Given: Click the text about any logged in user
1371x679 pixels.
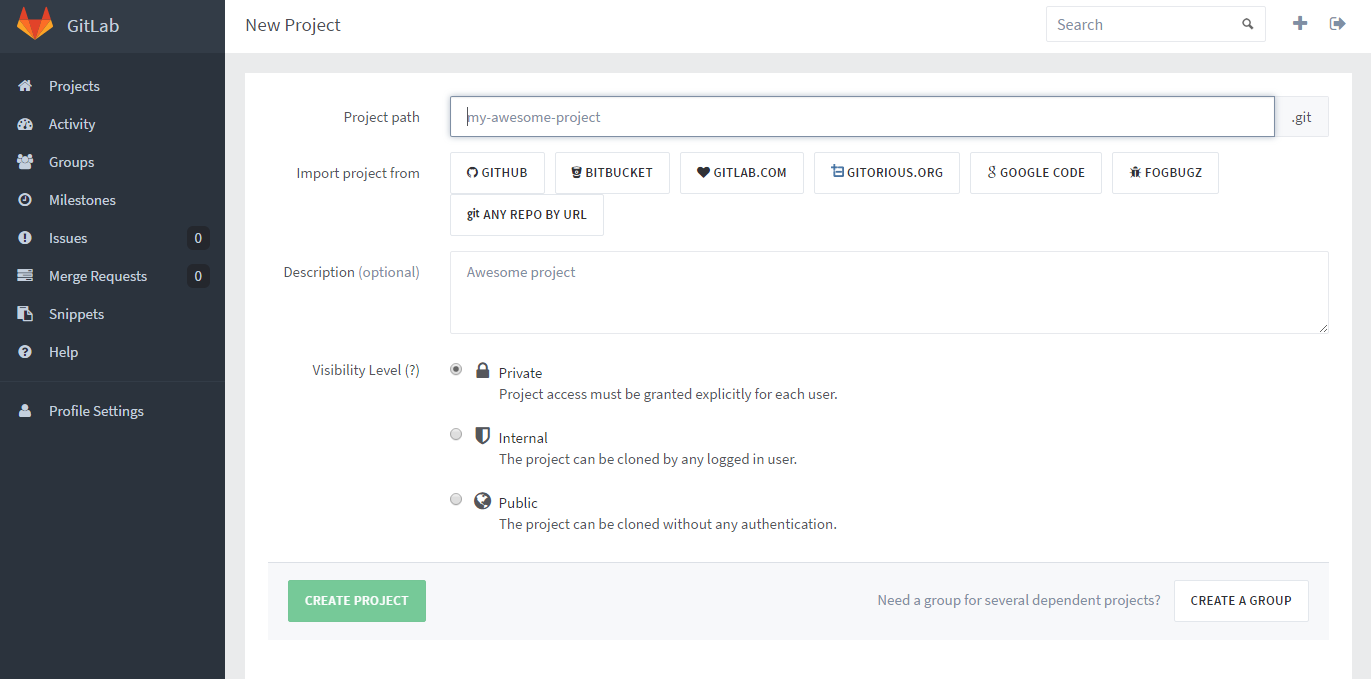Looking at the screenshot, I should 648,459.
